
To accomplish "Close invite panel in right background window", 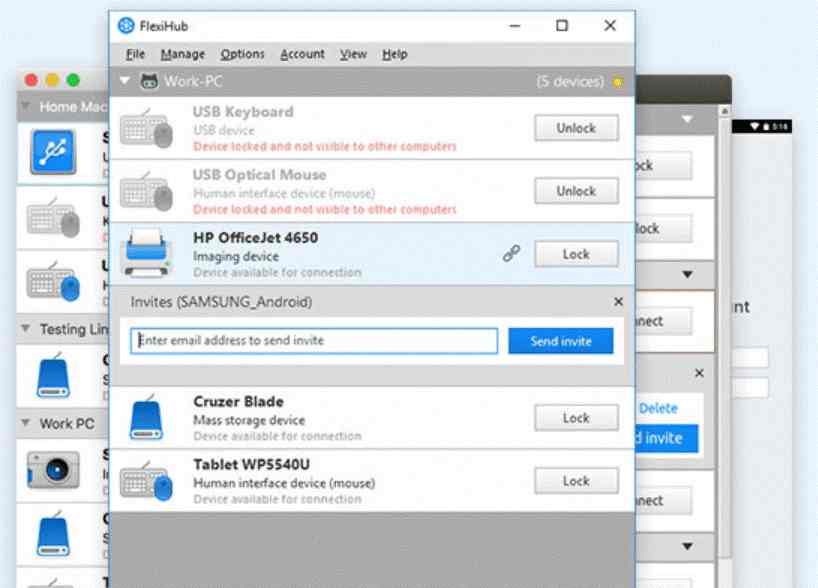I will pos(700,373).
